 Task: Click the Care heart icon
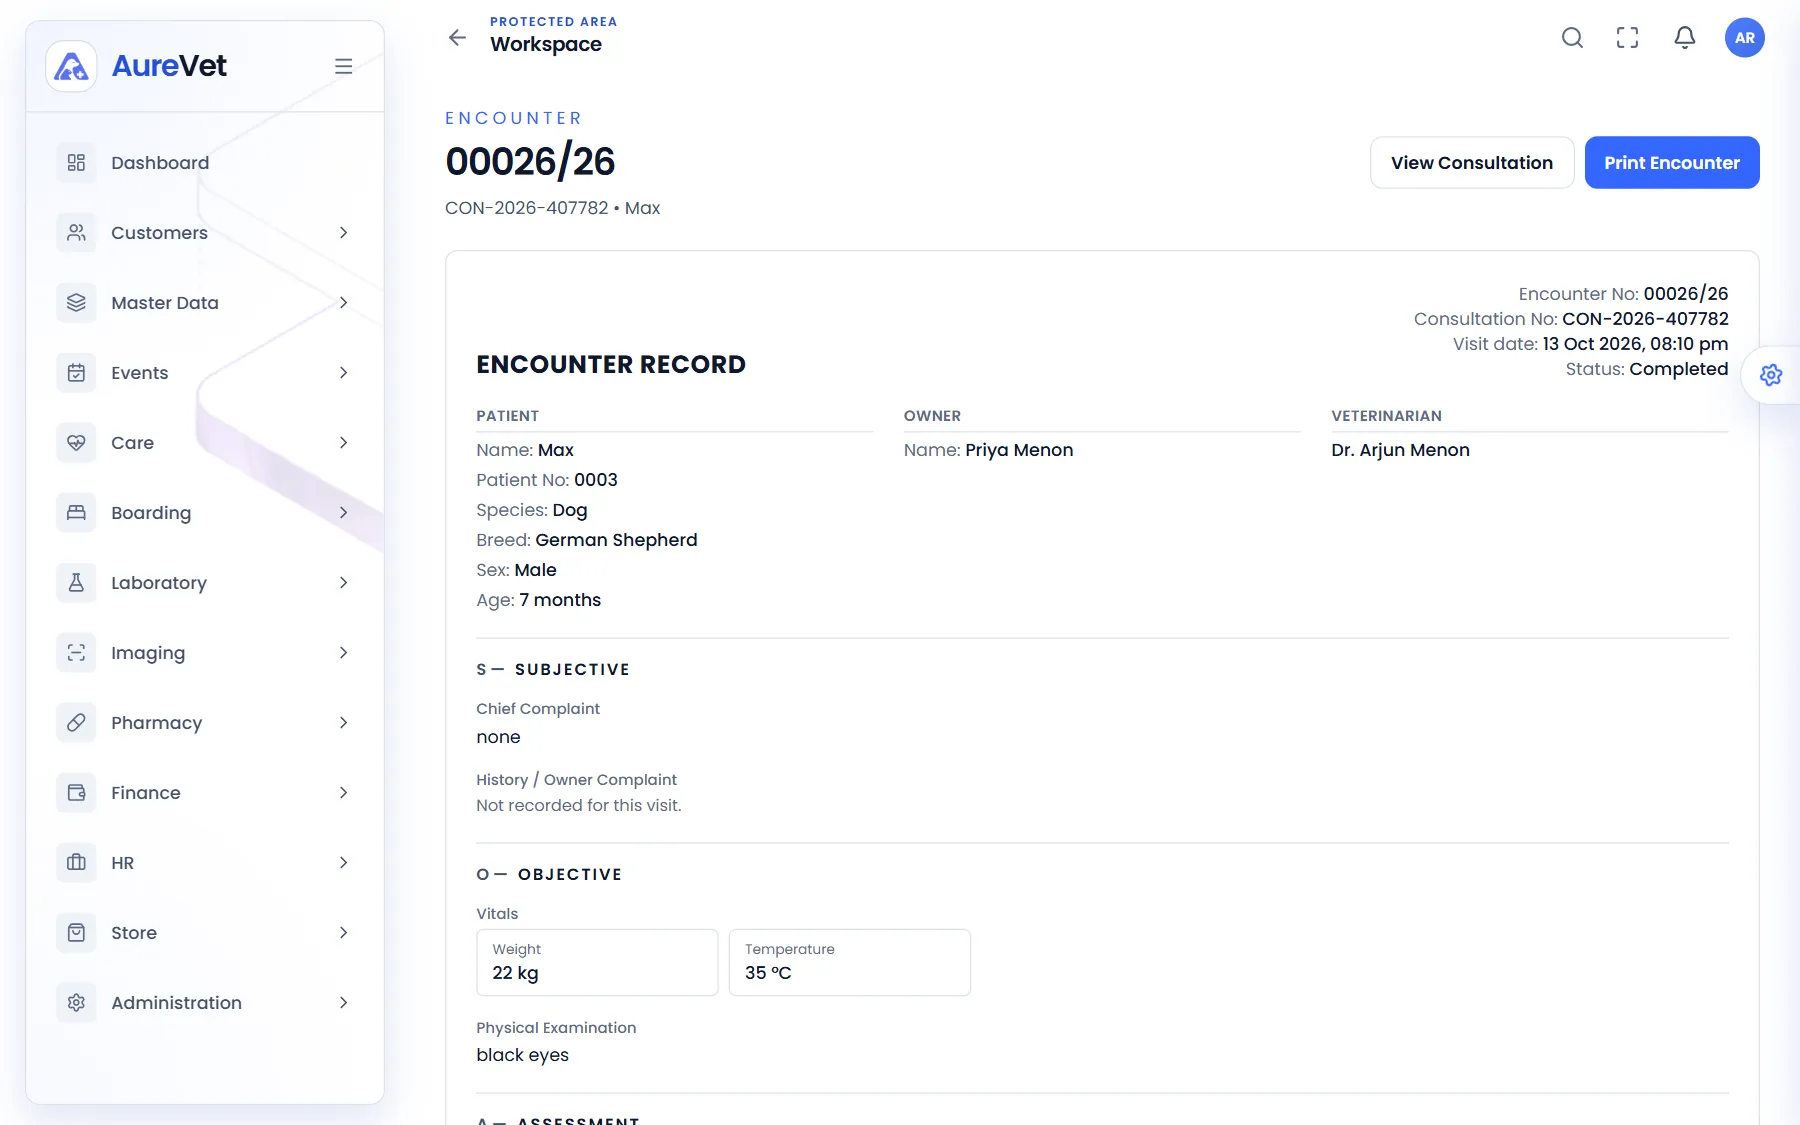[x=76, y=443]
